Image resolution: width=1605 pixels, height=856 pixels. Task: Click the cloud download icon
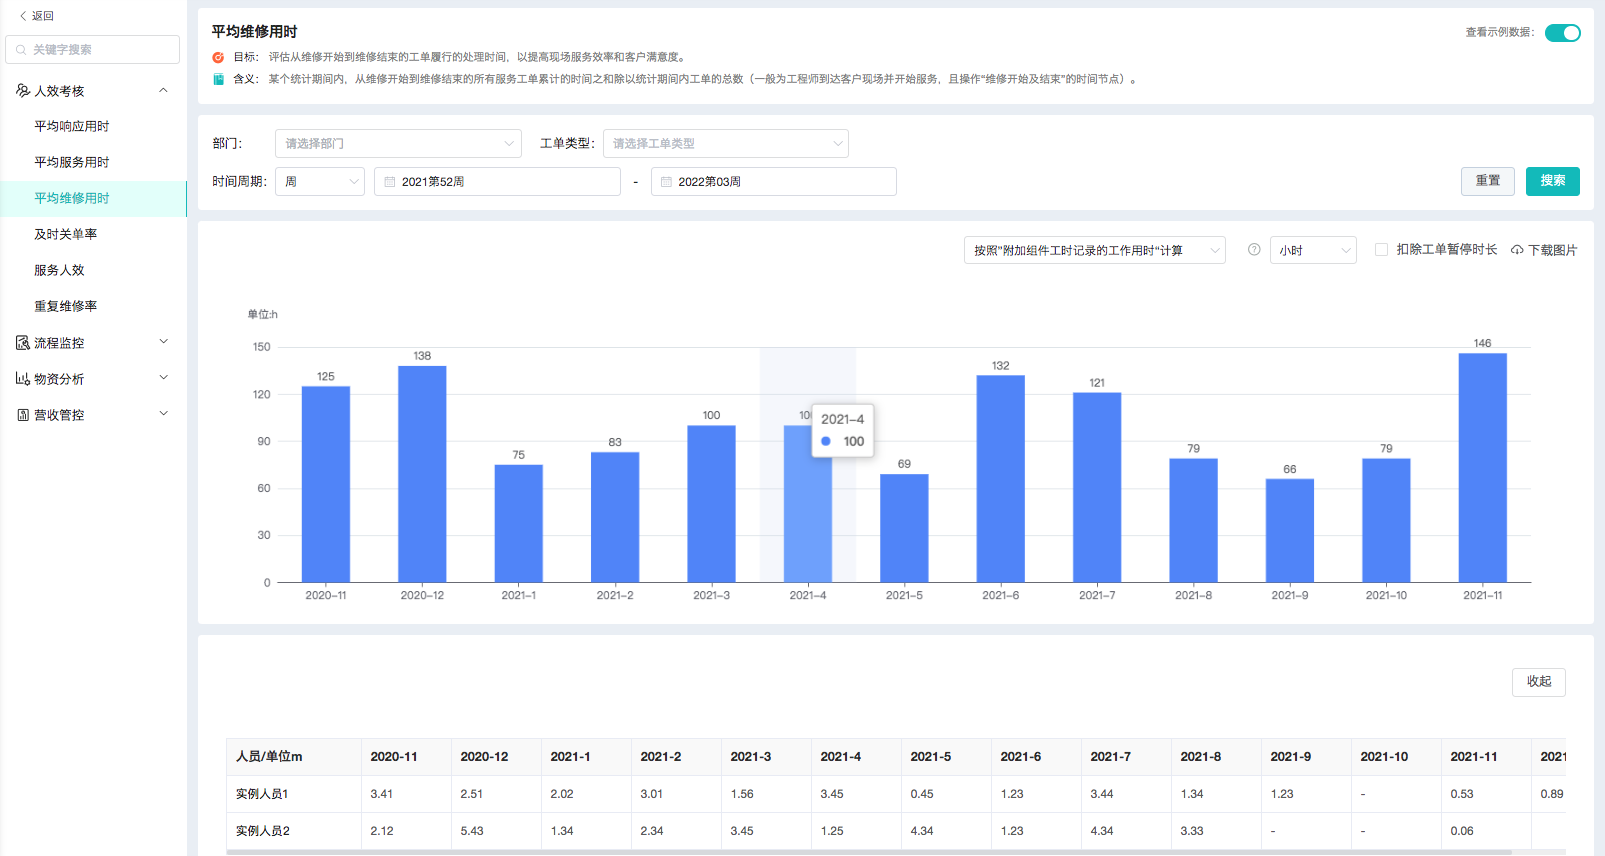coord(1517,250)
